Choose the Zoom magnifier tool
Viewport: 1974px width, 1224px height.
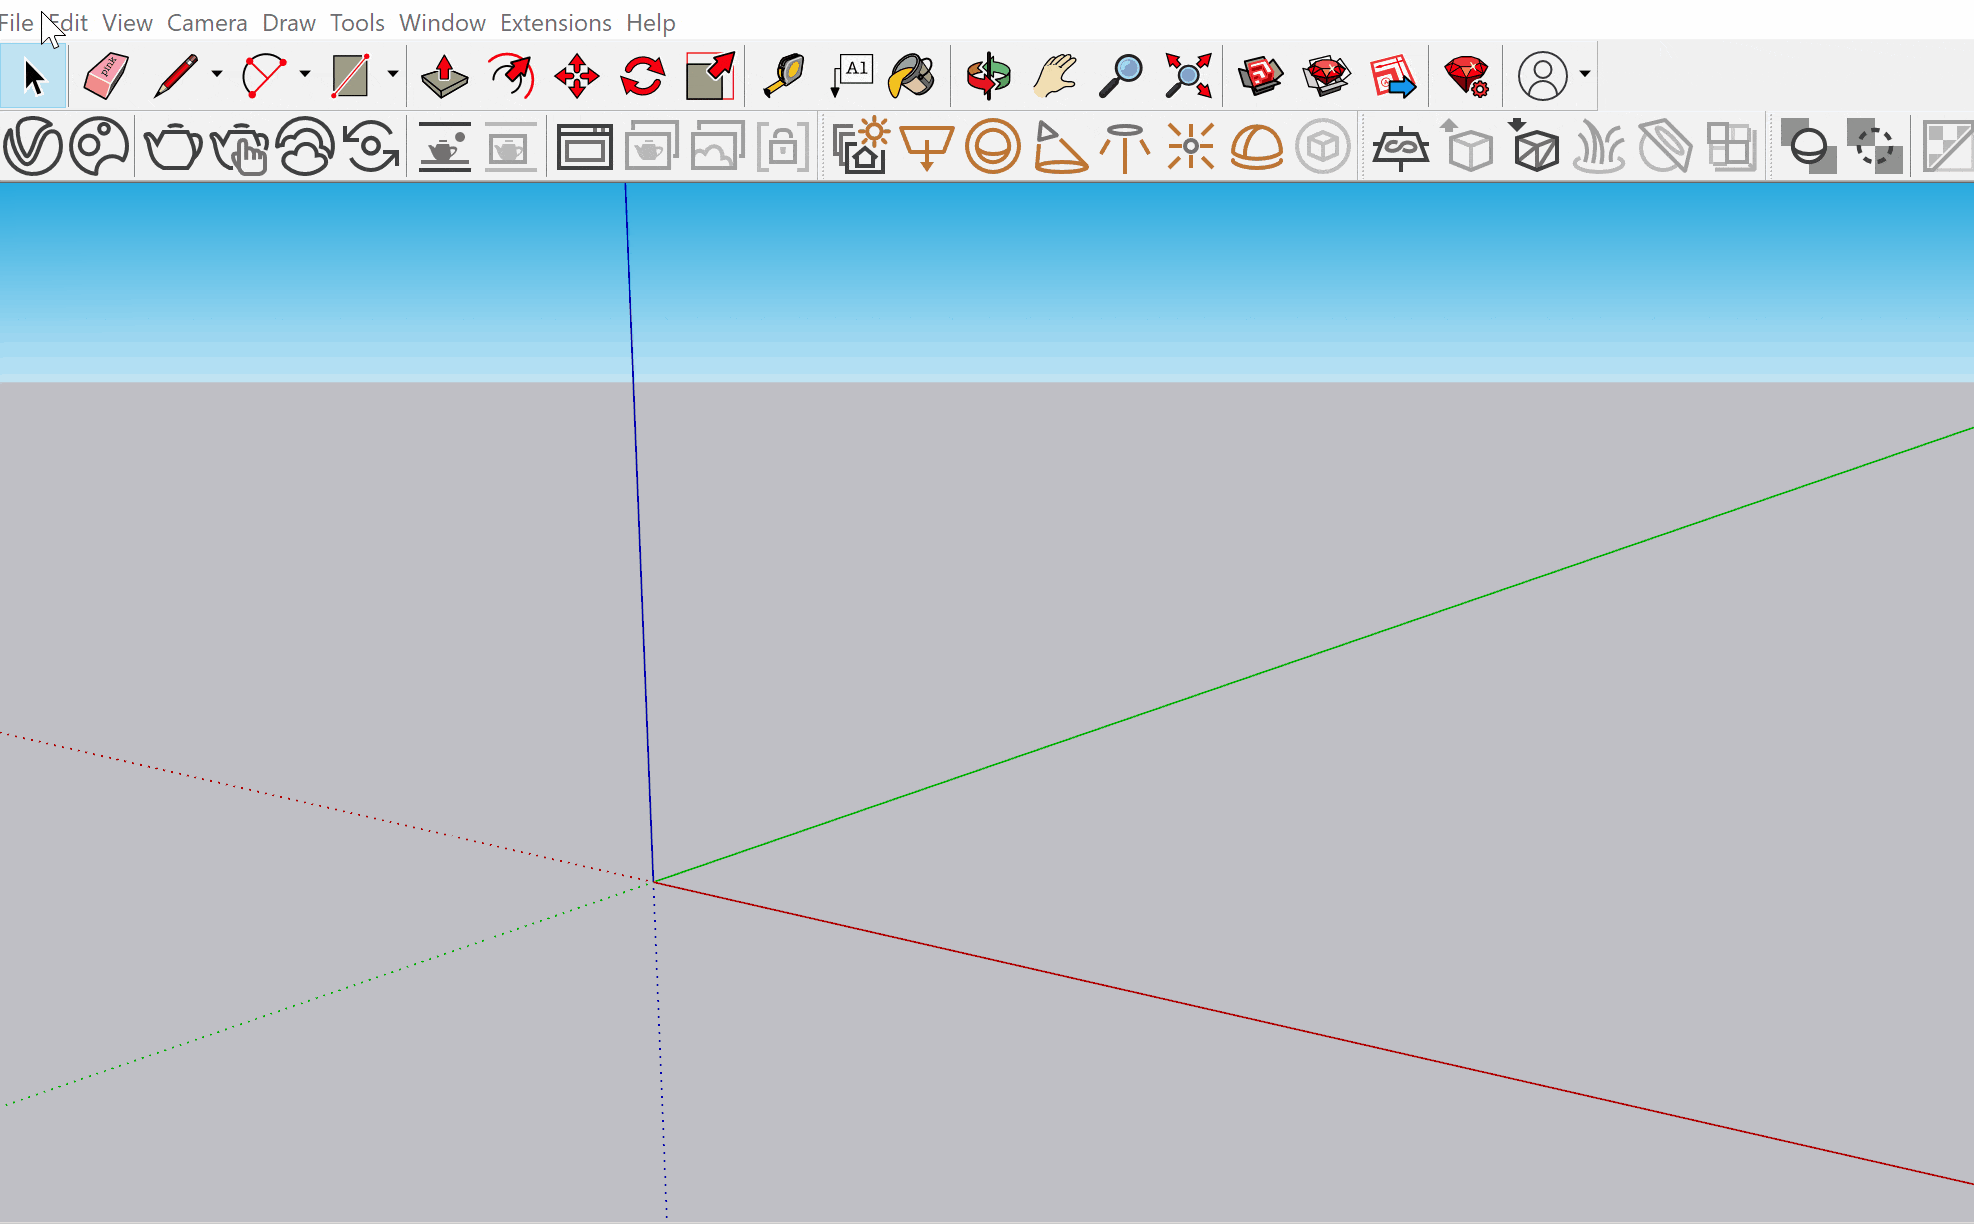(x=1121, y=76)
